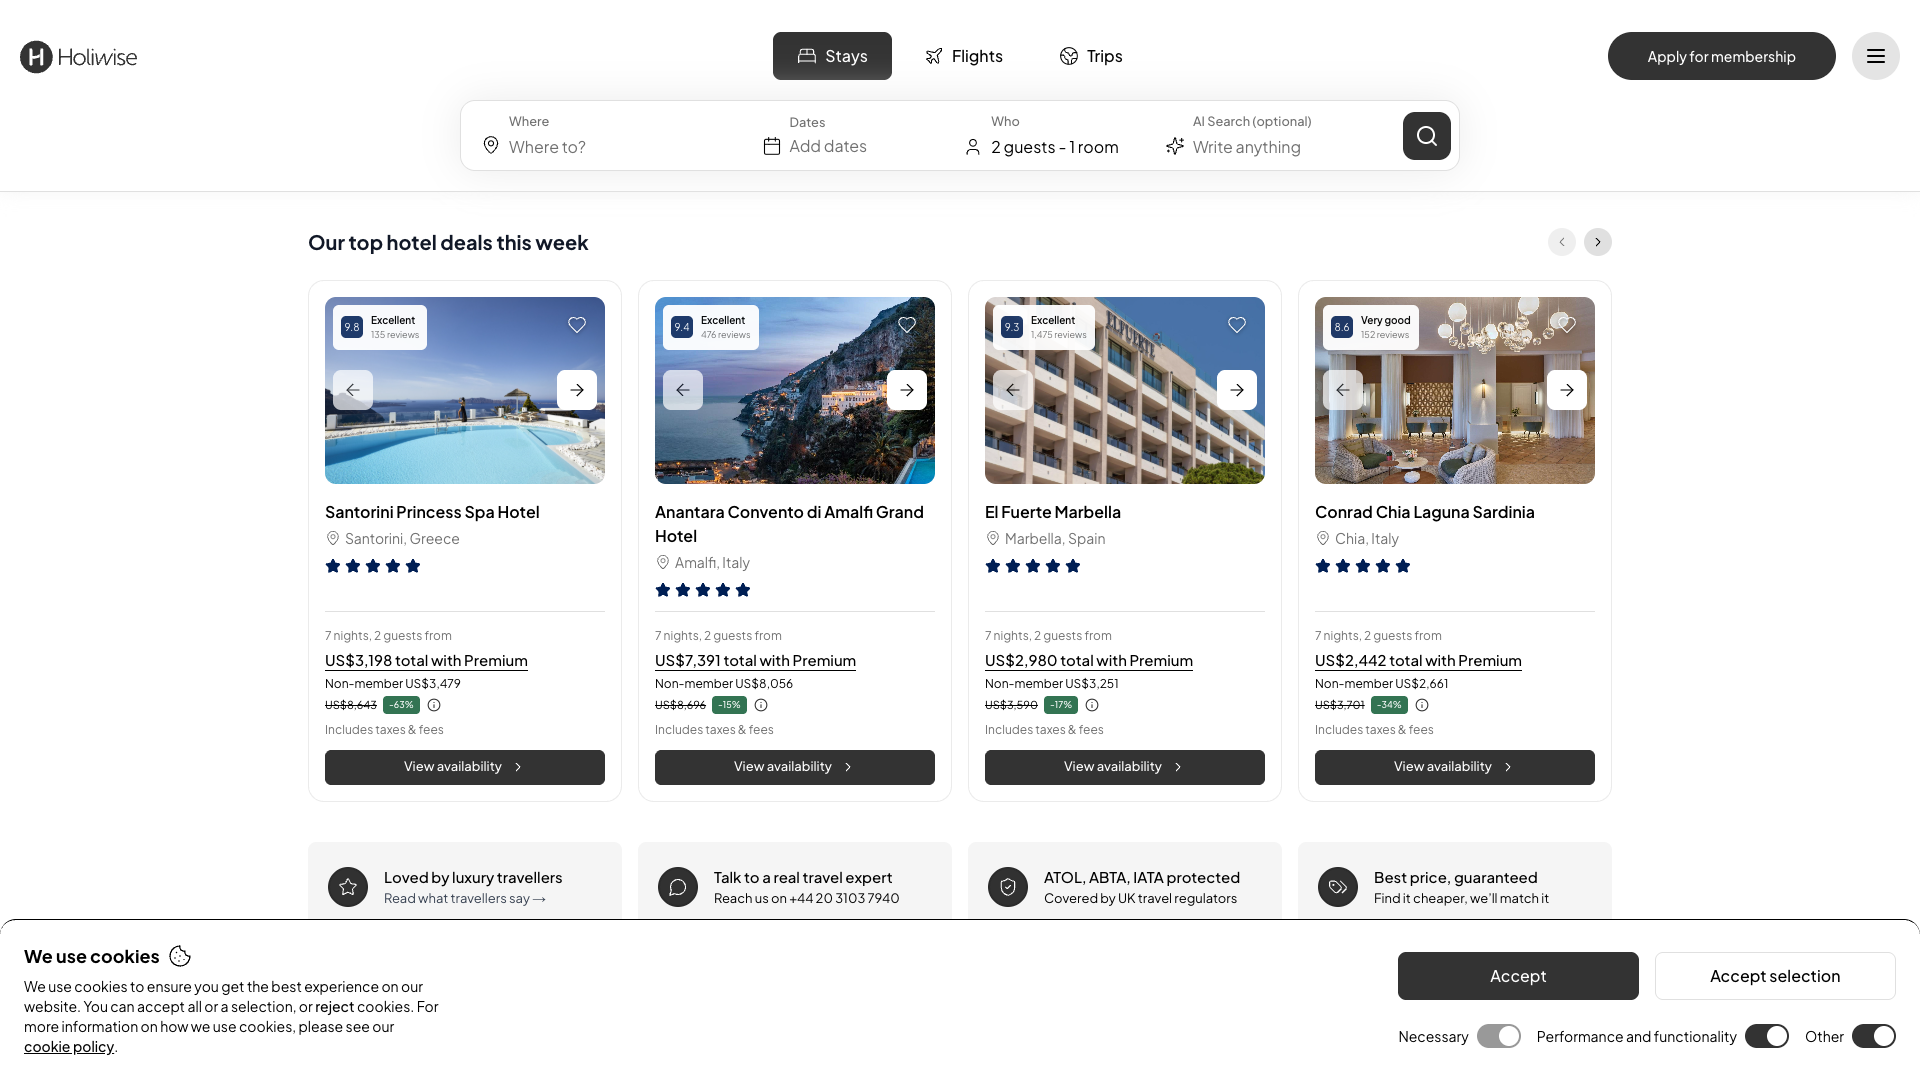Open the hamburger menu icon
Viewport: 1920px width, 1080px height.
1875,56
